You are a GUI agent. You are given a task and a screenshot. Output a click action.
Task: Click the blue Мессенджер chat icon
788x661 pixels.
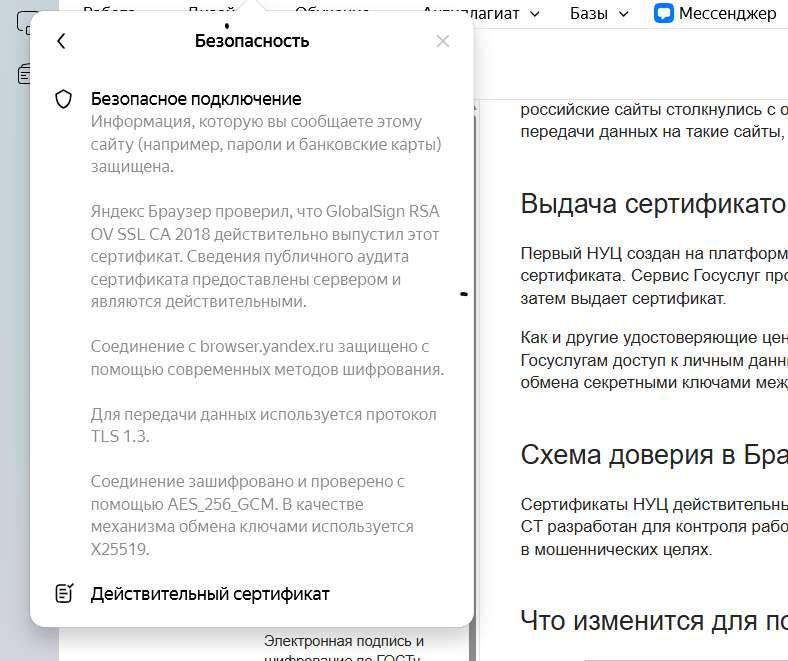(x=663, y=14)
